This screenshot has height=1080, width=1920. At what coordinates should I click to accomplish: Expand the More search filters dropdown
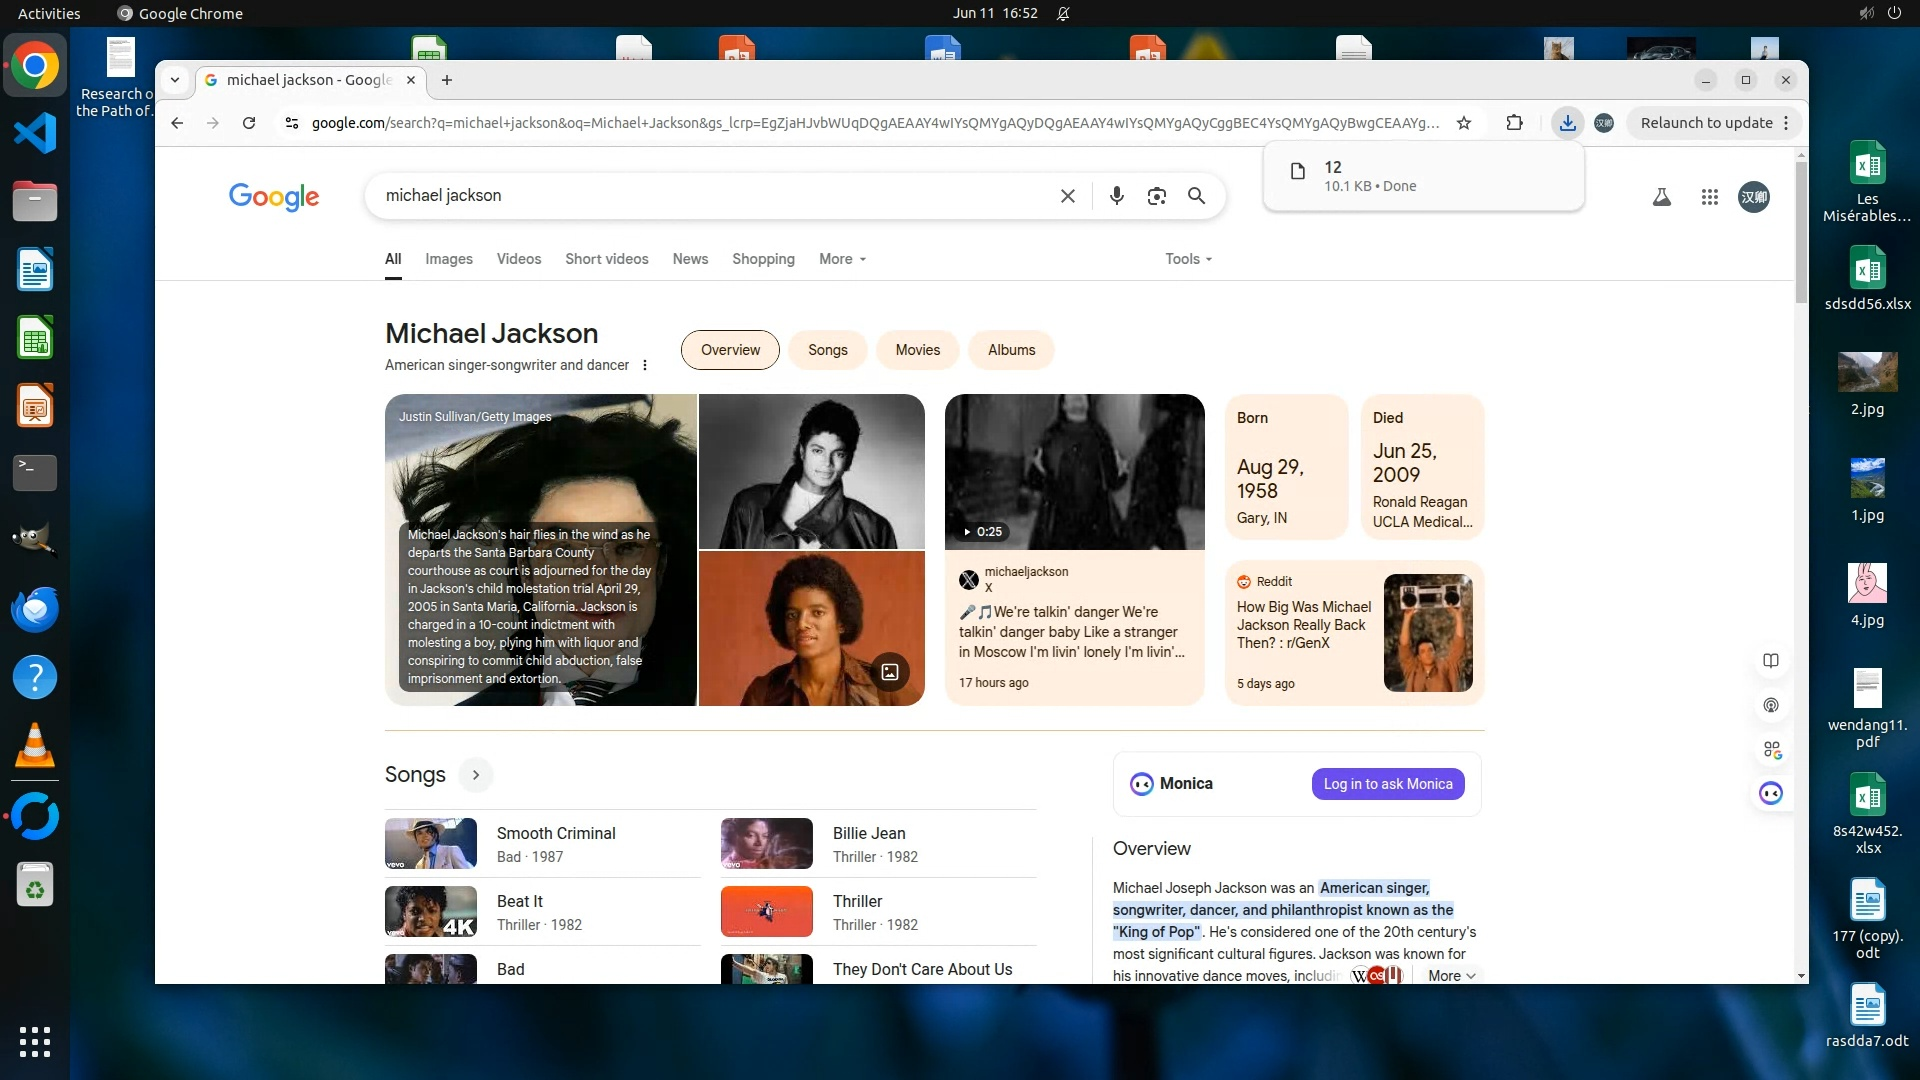pos(842,259)
